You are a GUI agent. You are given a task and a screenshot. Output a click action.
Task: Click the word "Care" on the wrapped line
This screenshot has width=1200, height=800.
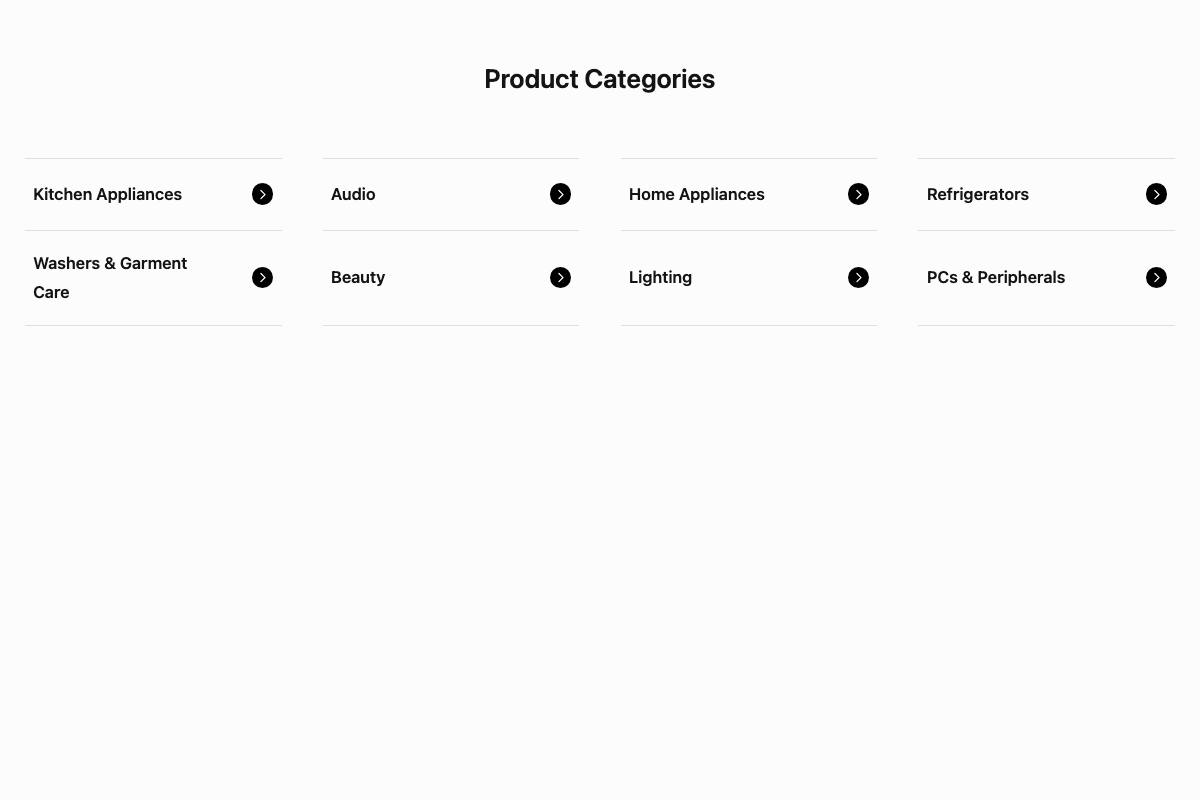tap(51, 292)
